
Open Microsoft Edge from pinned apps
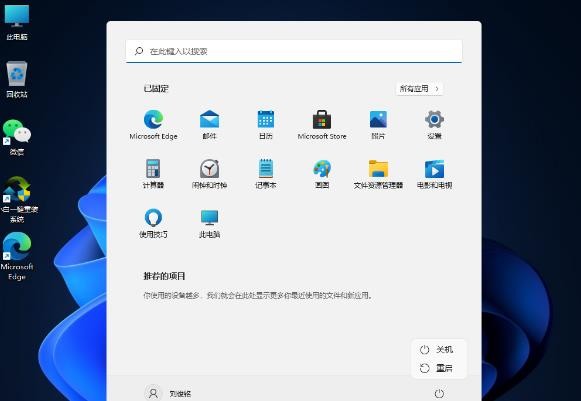click(153, 125)
